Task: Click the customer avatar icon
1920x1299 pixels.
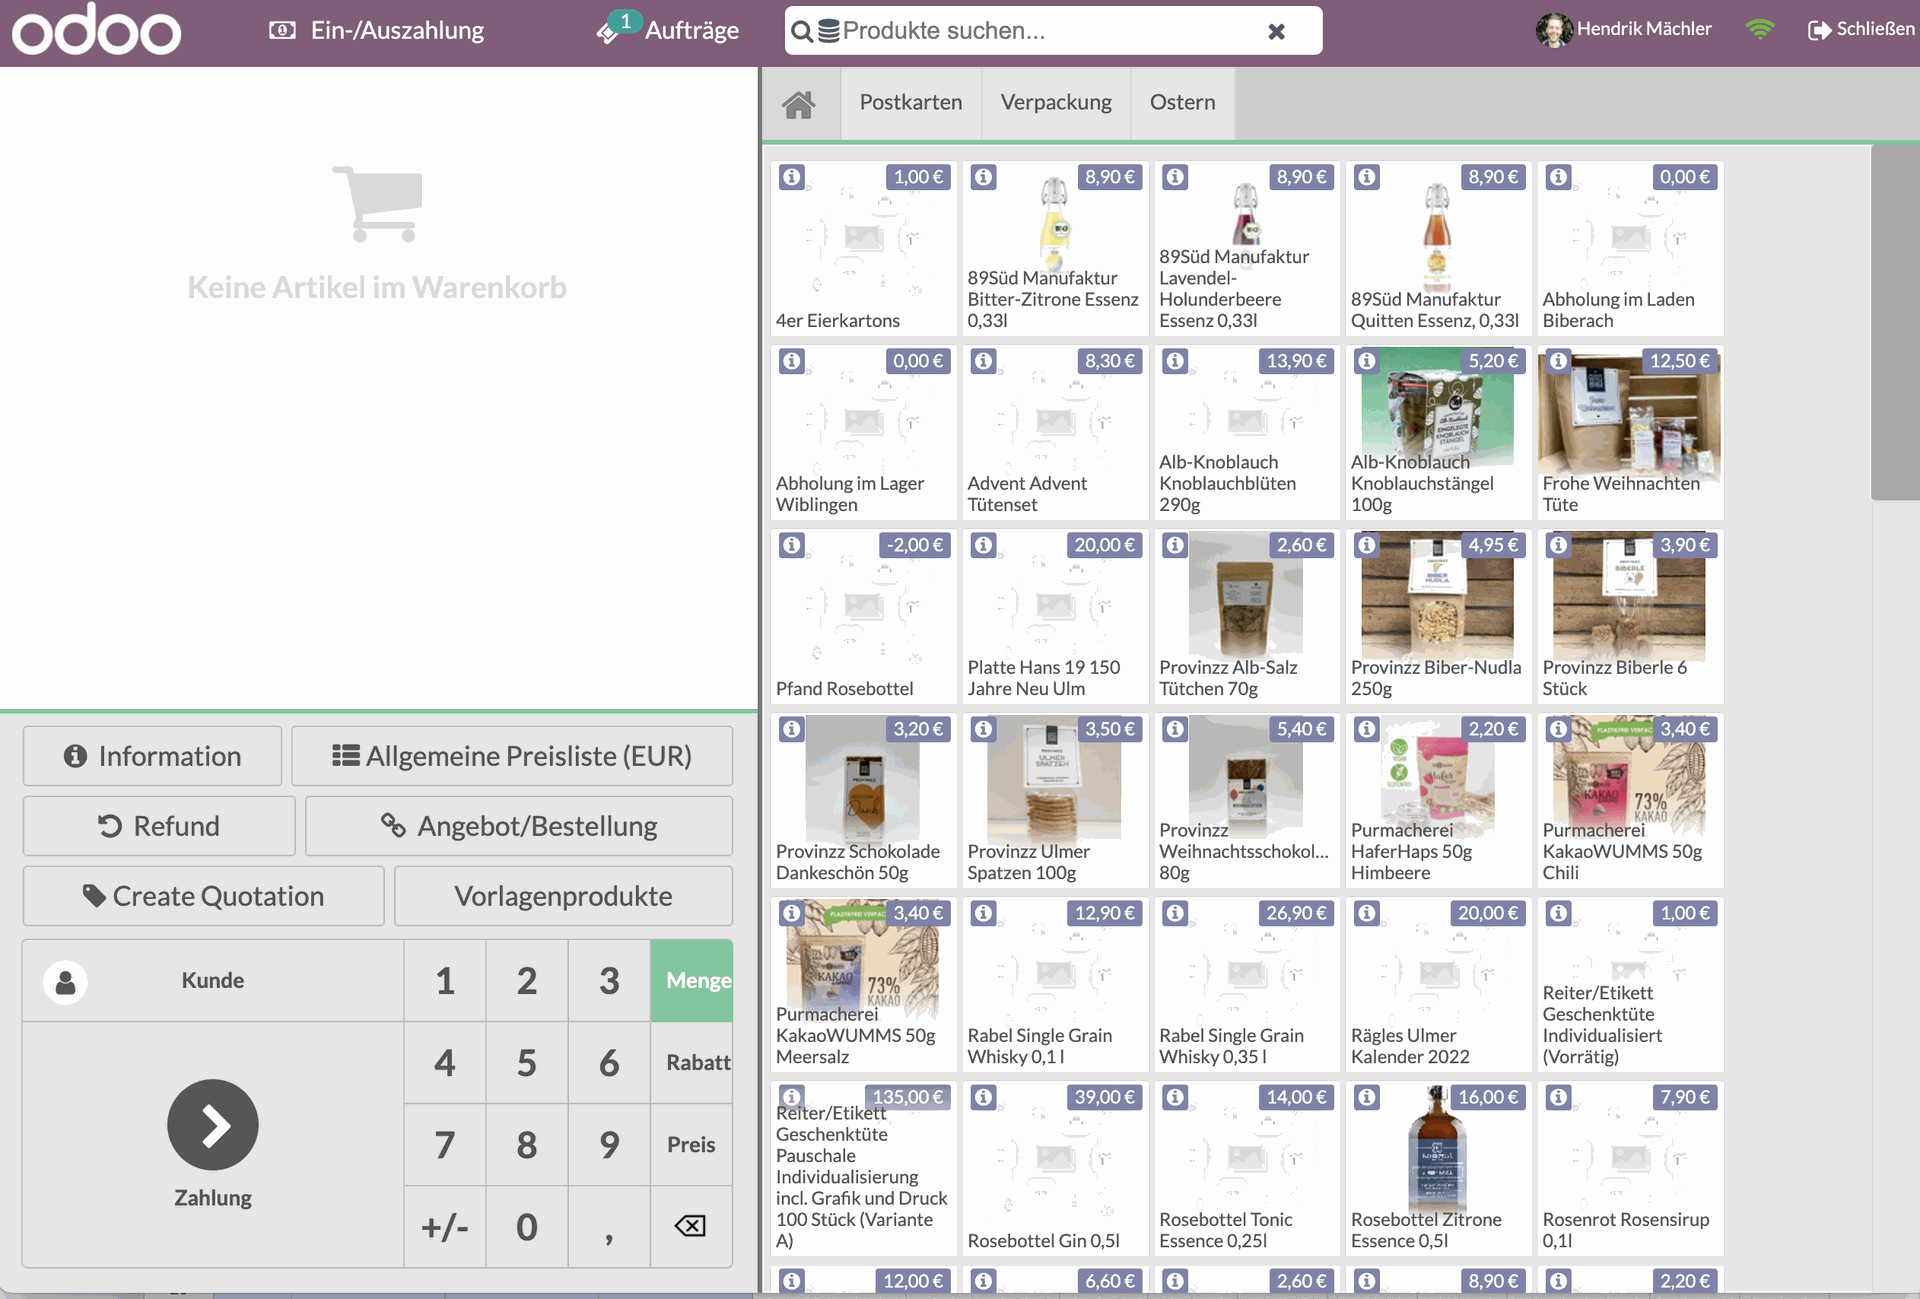Action: point(65,981)
